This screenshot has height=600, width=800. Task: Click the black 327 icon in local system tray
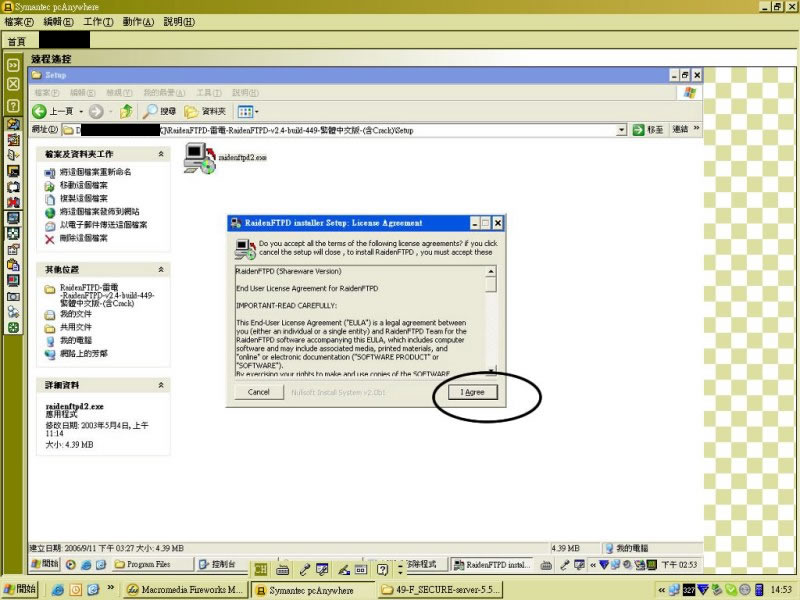pos(689,590)
